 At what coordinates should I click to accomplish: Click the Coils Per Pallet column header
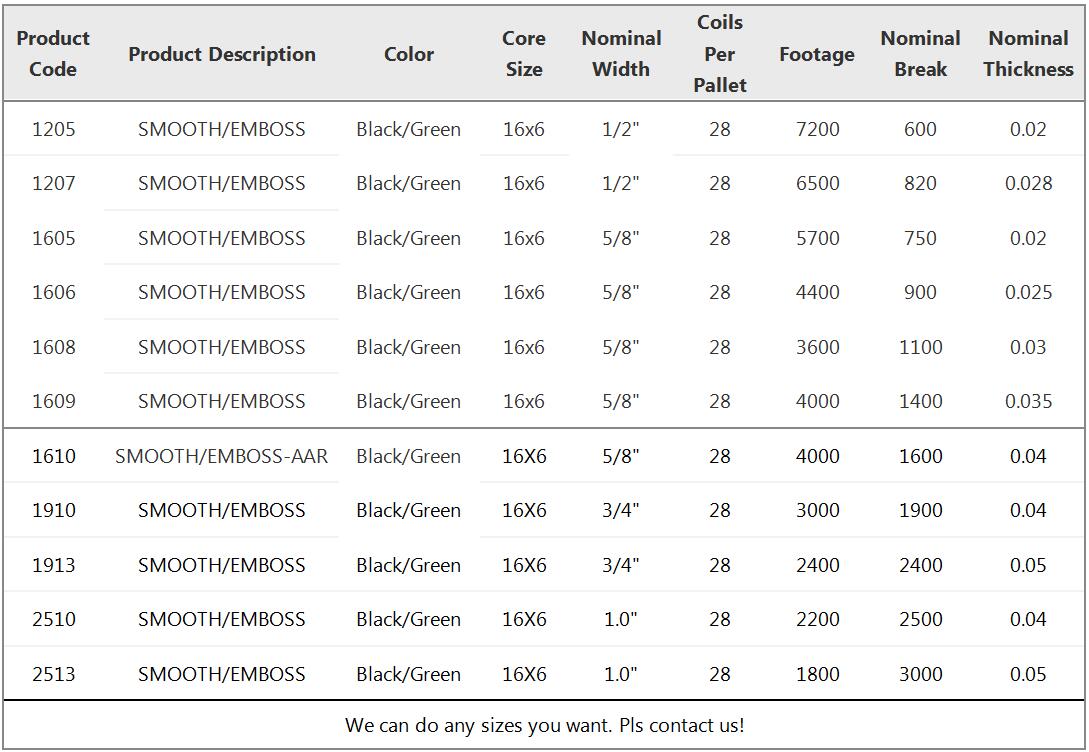coord(720,53)
